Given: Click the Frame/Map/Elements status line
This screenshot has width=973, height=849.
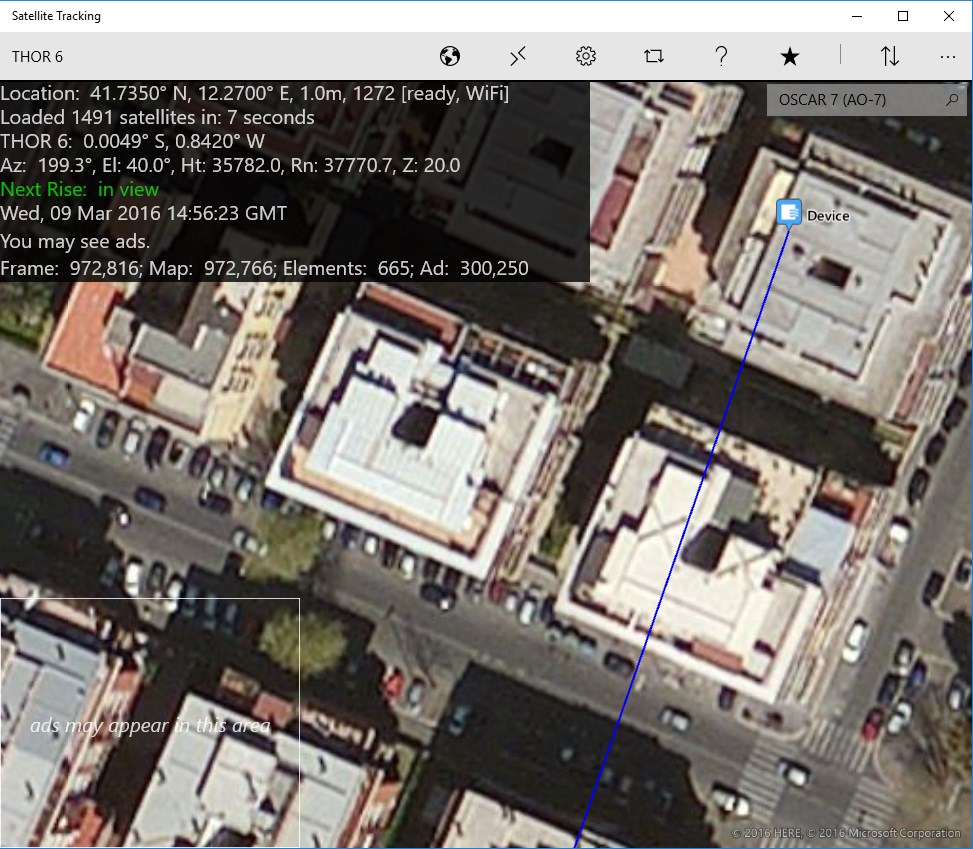Looking at the screenshot, I should tap(264, 268).
